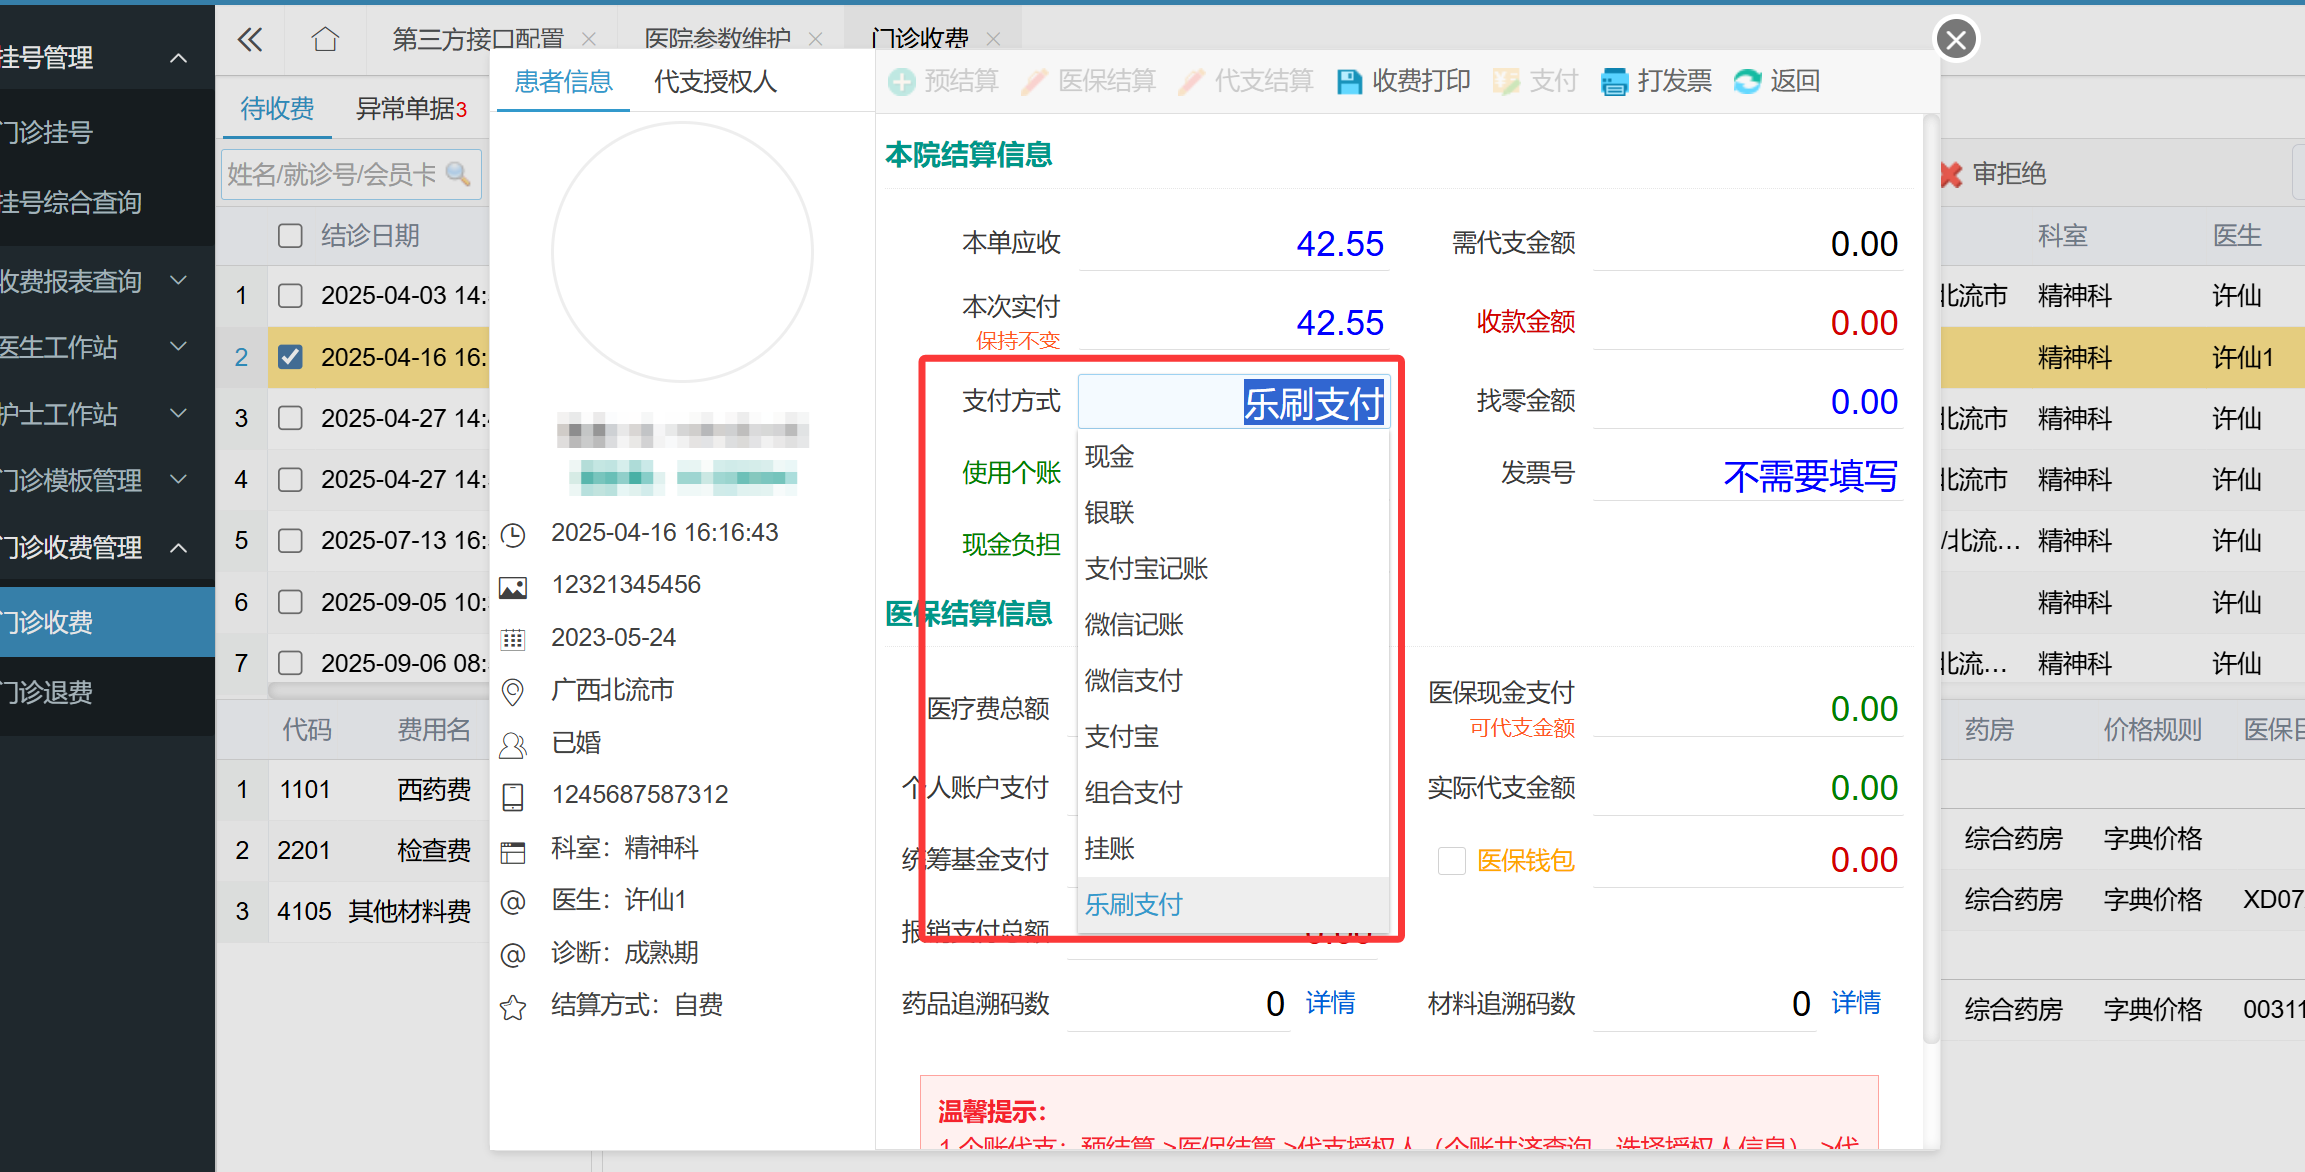
Task: Click the 返回 return icon
Action: point(1747,82)
